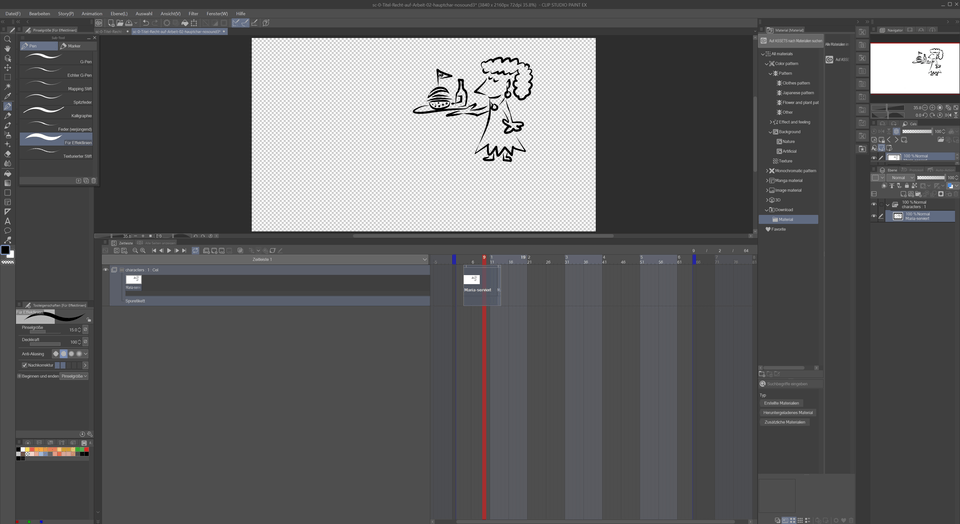Click Erstellte Materialien filter button
The image size is (960, 524).
pyautogui.click(x=781, y=403)
